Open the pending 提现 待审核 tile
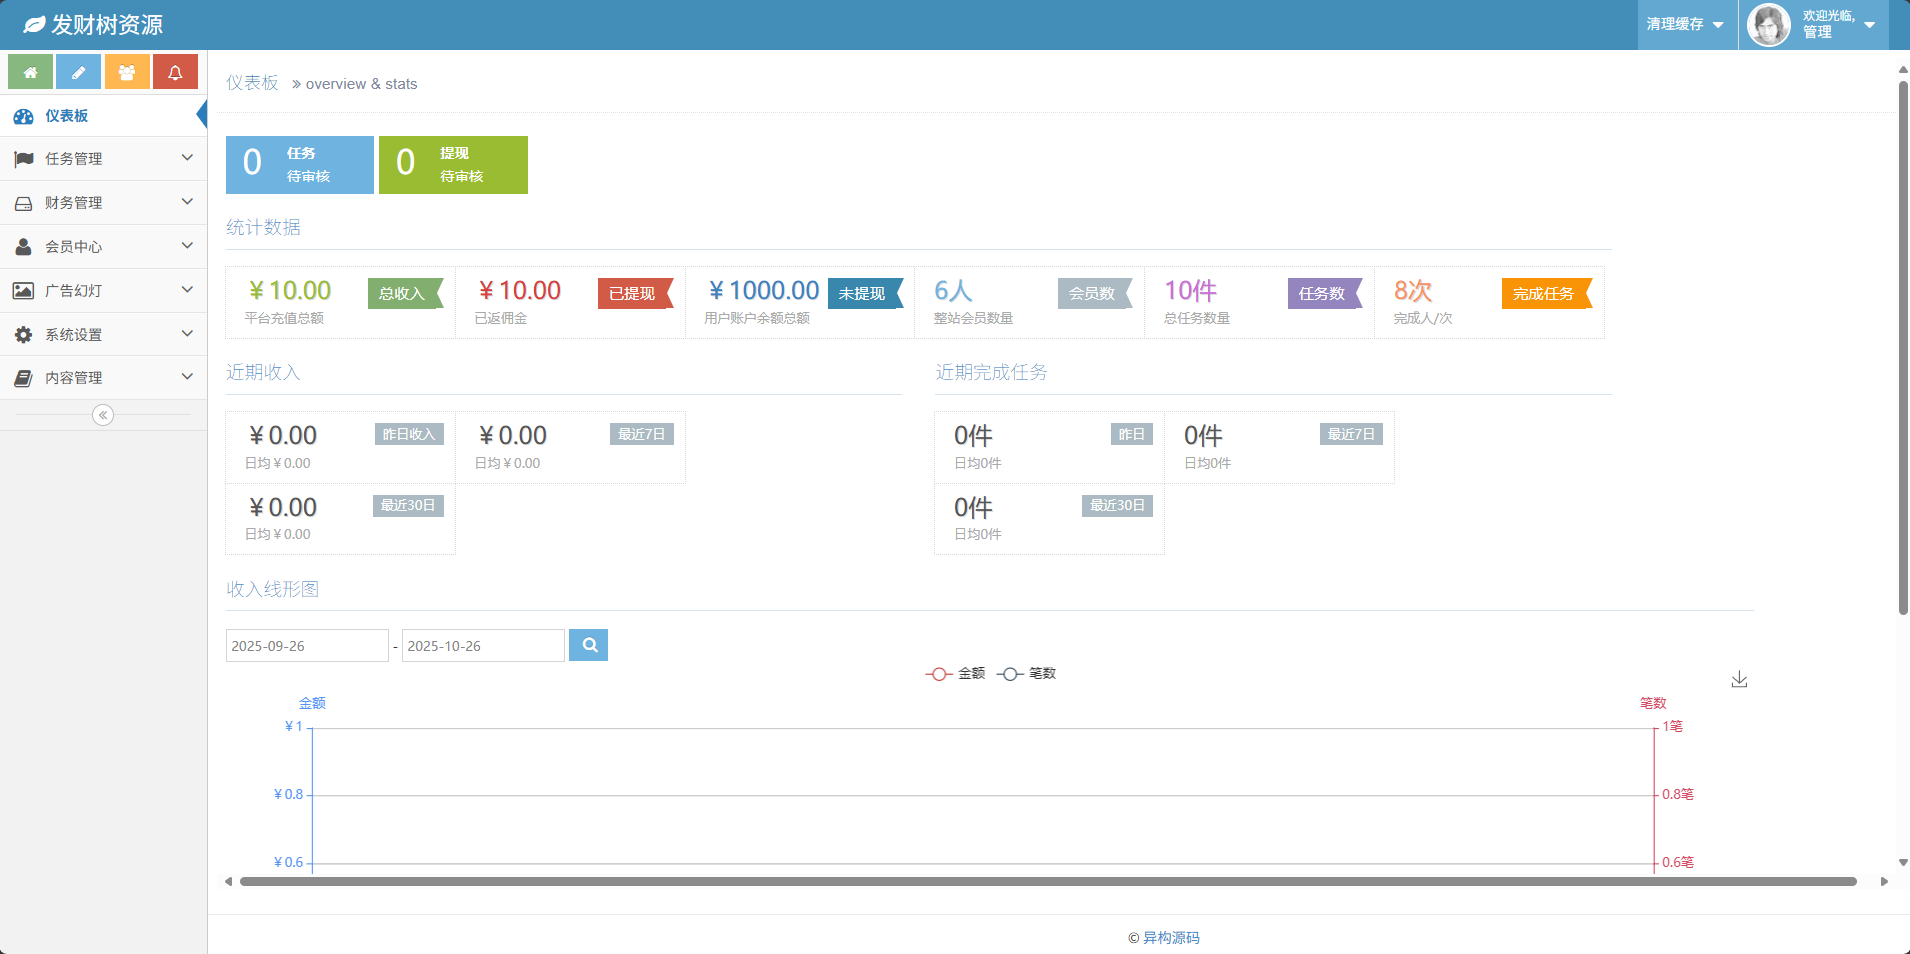1910x954 pixels. [x=453, y=165]
